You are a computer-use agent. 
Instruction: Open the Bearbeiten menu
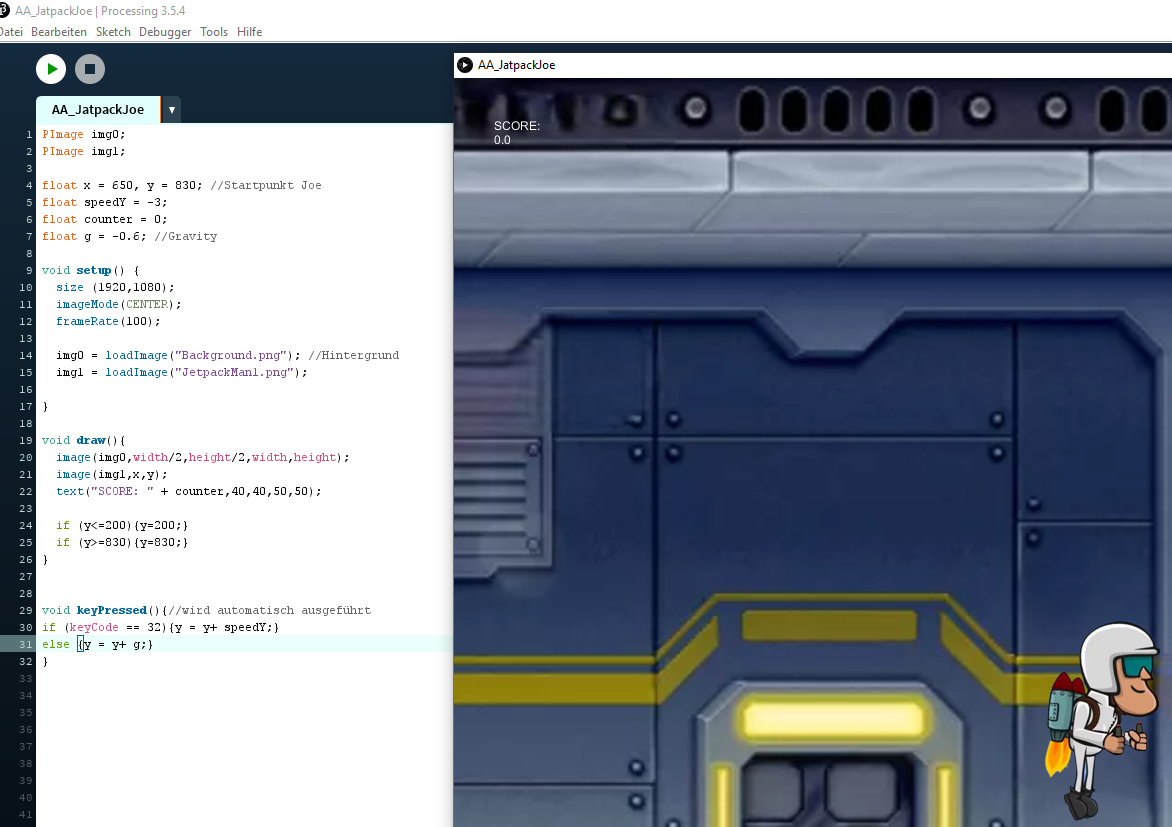[58, 31]
